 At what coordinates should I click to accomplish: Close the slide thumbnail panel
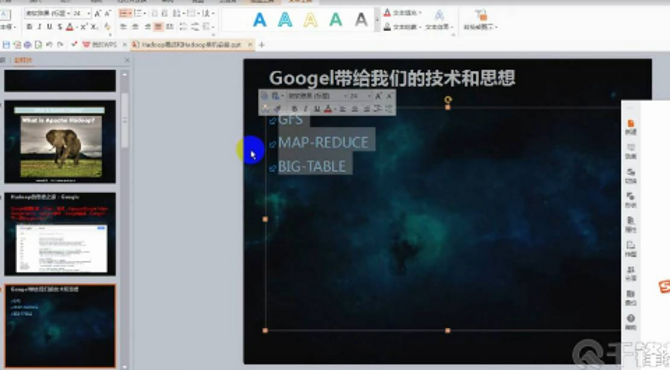pos(127,60)
